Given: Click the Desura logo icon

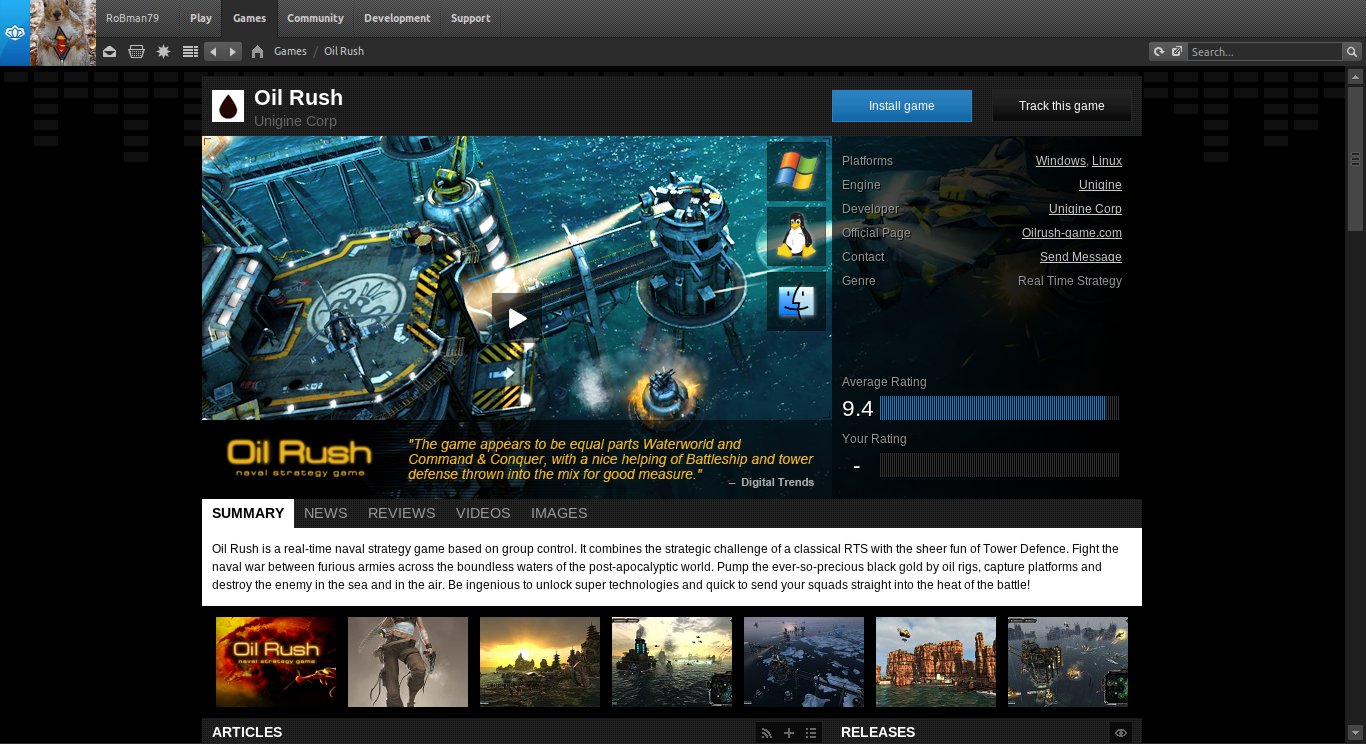Looking at the screenshot, I should point(14,33).
